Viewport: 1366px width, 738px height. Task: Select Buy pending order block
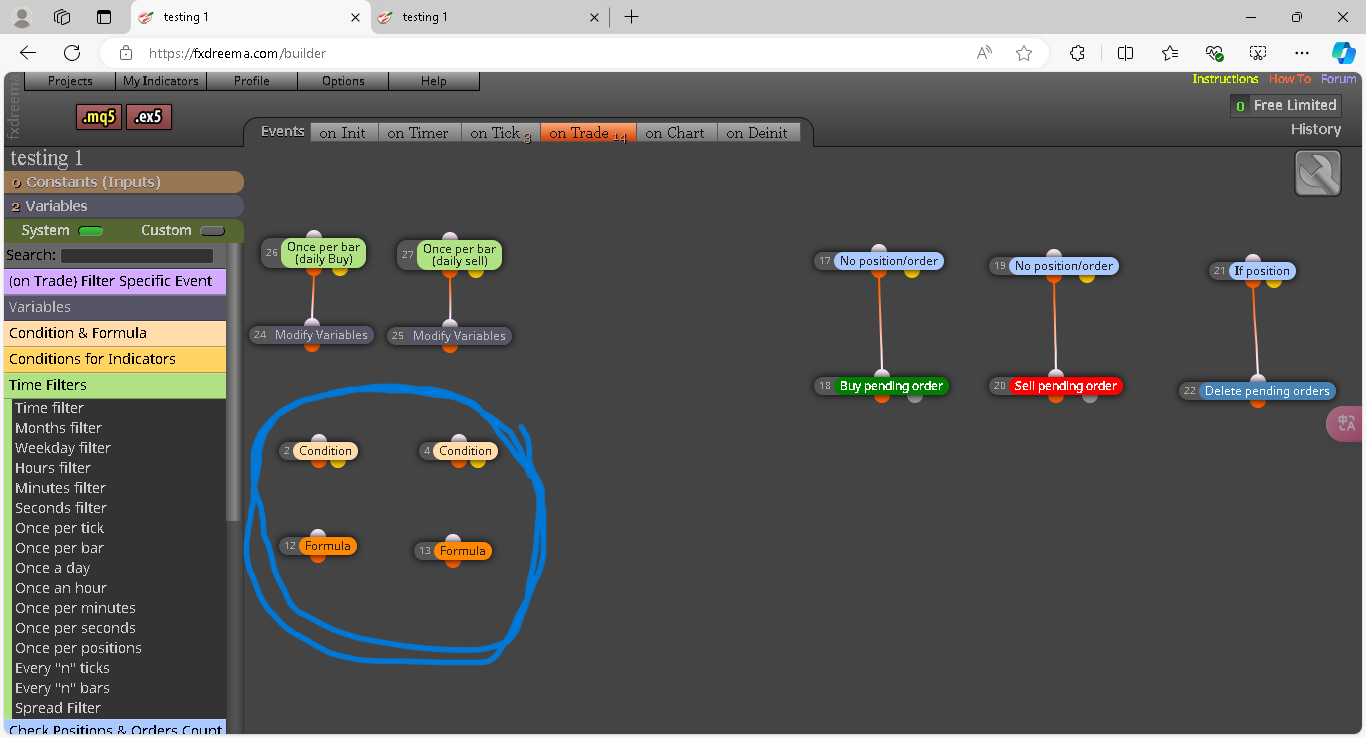tap(891, 386)
